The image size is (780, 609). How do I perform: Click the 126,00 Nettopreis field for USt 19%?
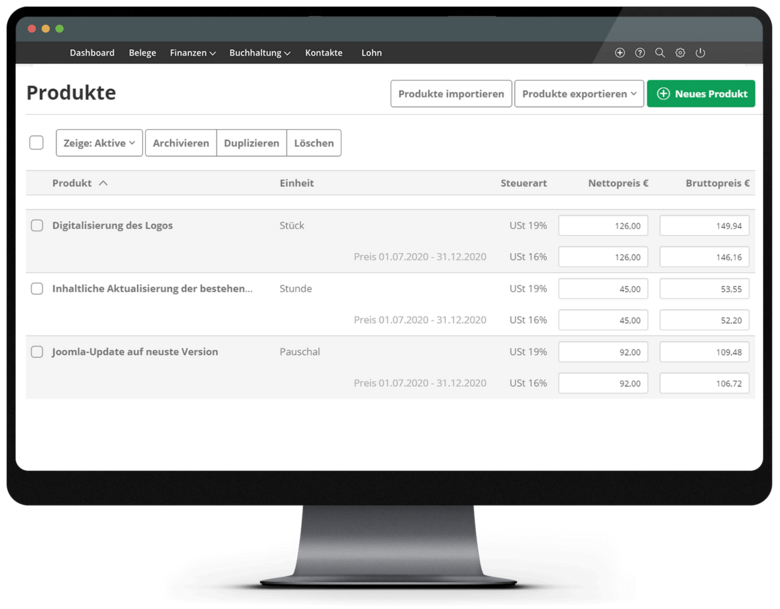pyautogui.click(x=603, y=226)
